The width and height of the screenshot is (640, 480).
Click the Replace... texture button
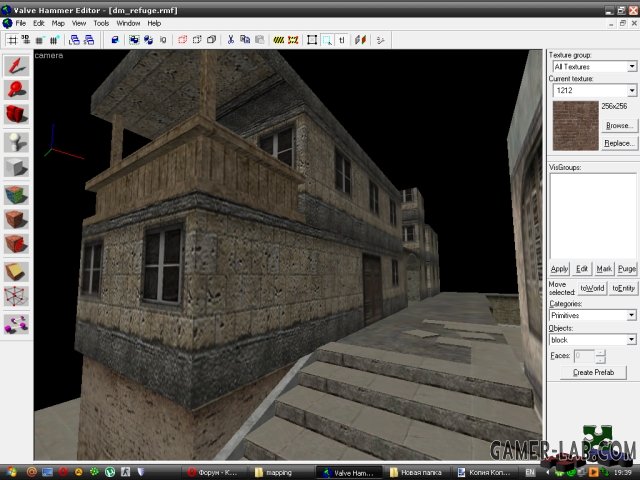(619, 143)
